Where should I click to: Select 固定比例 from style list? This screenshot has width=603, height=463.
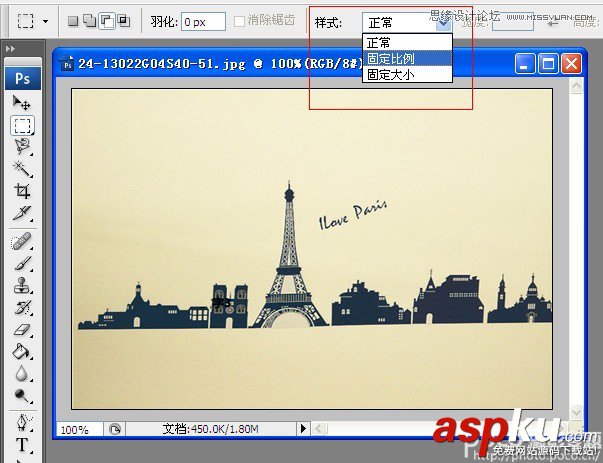click(407, 58)
